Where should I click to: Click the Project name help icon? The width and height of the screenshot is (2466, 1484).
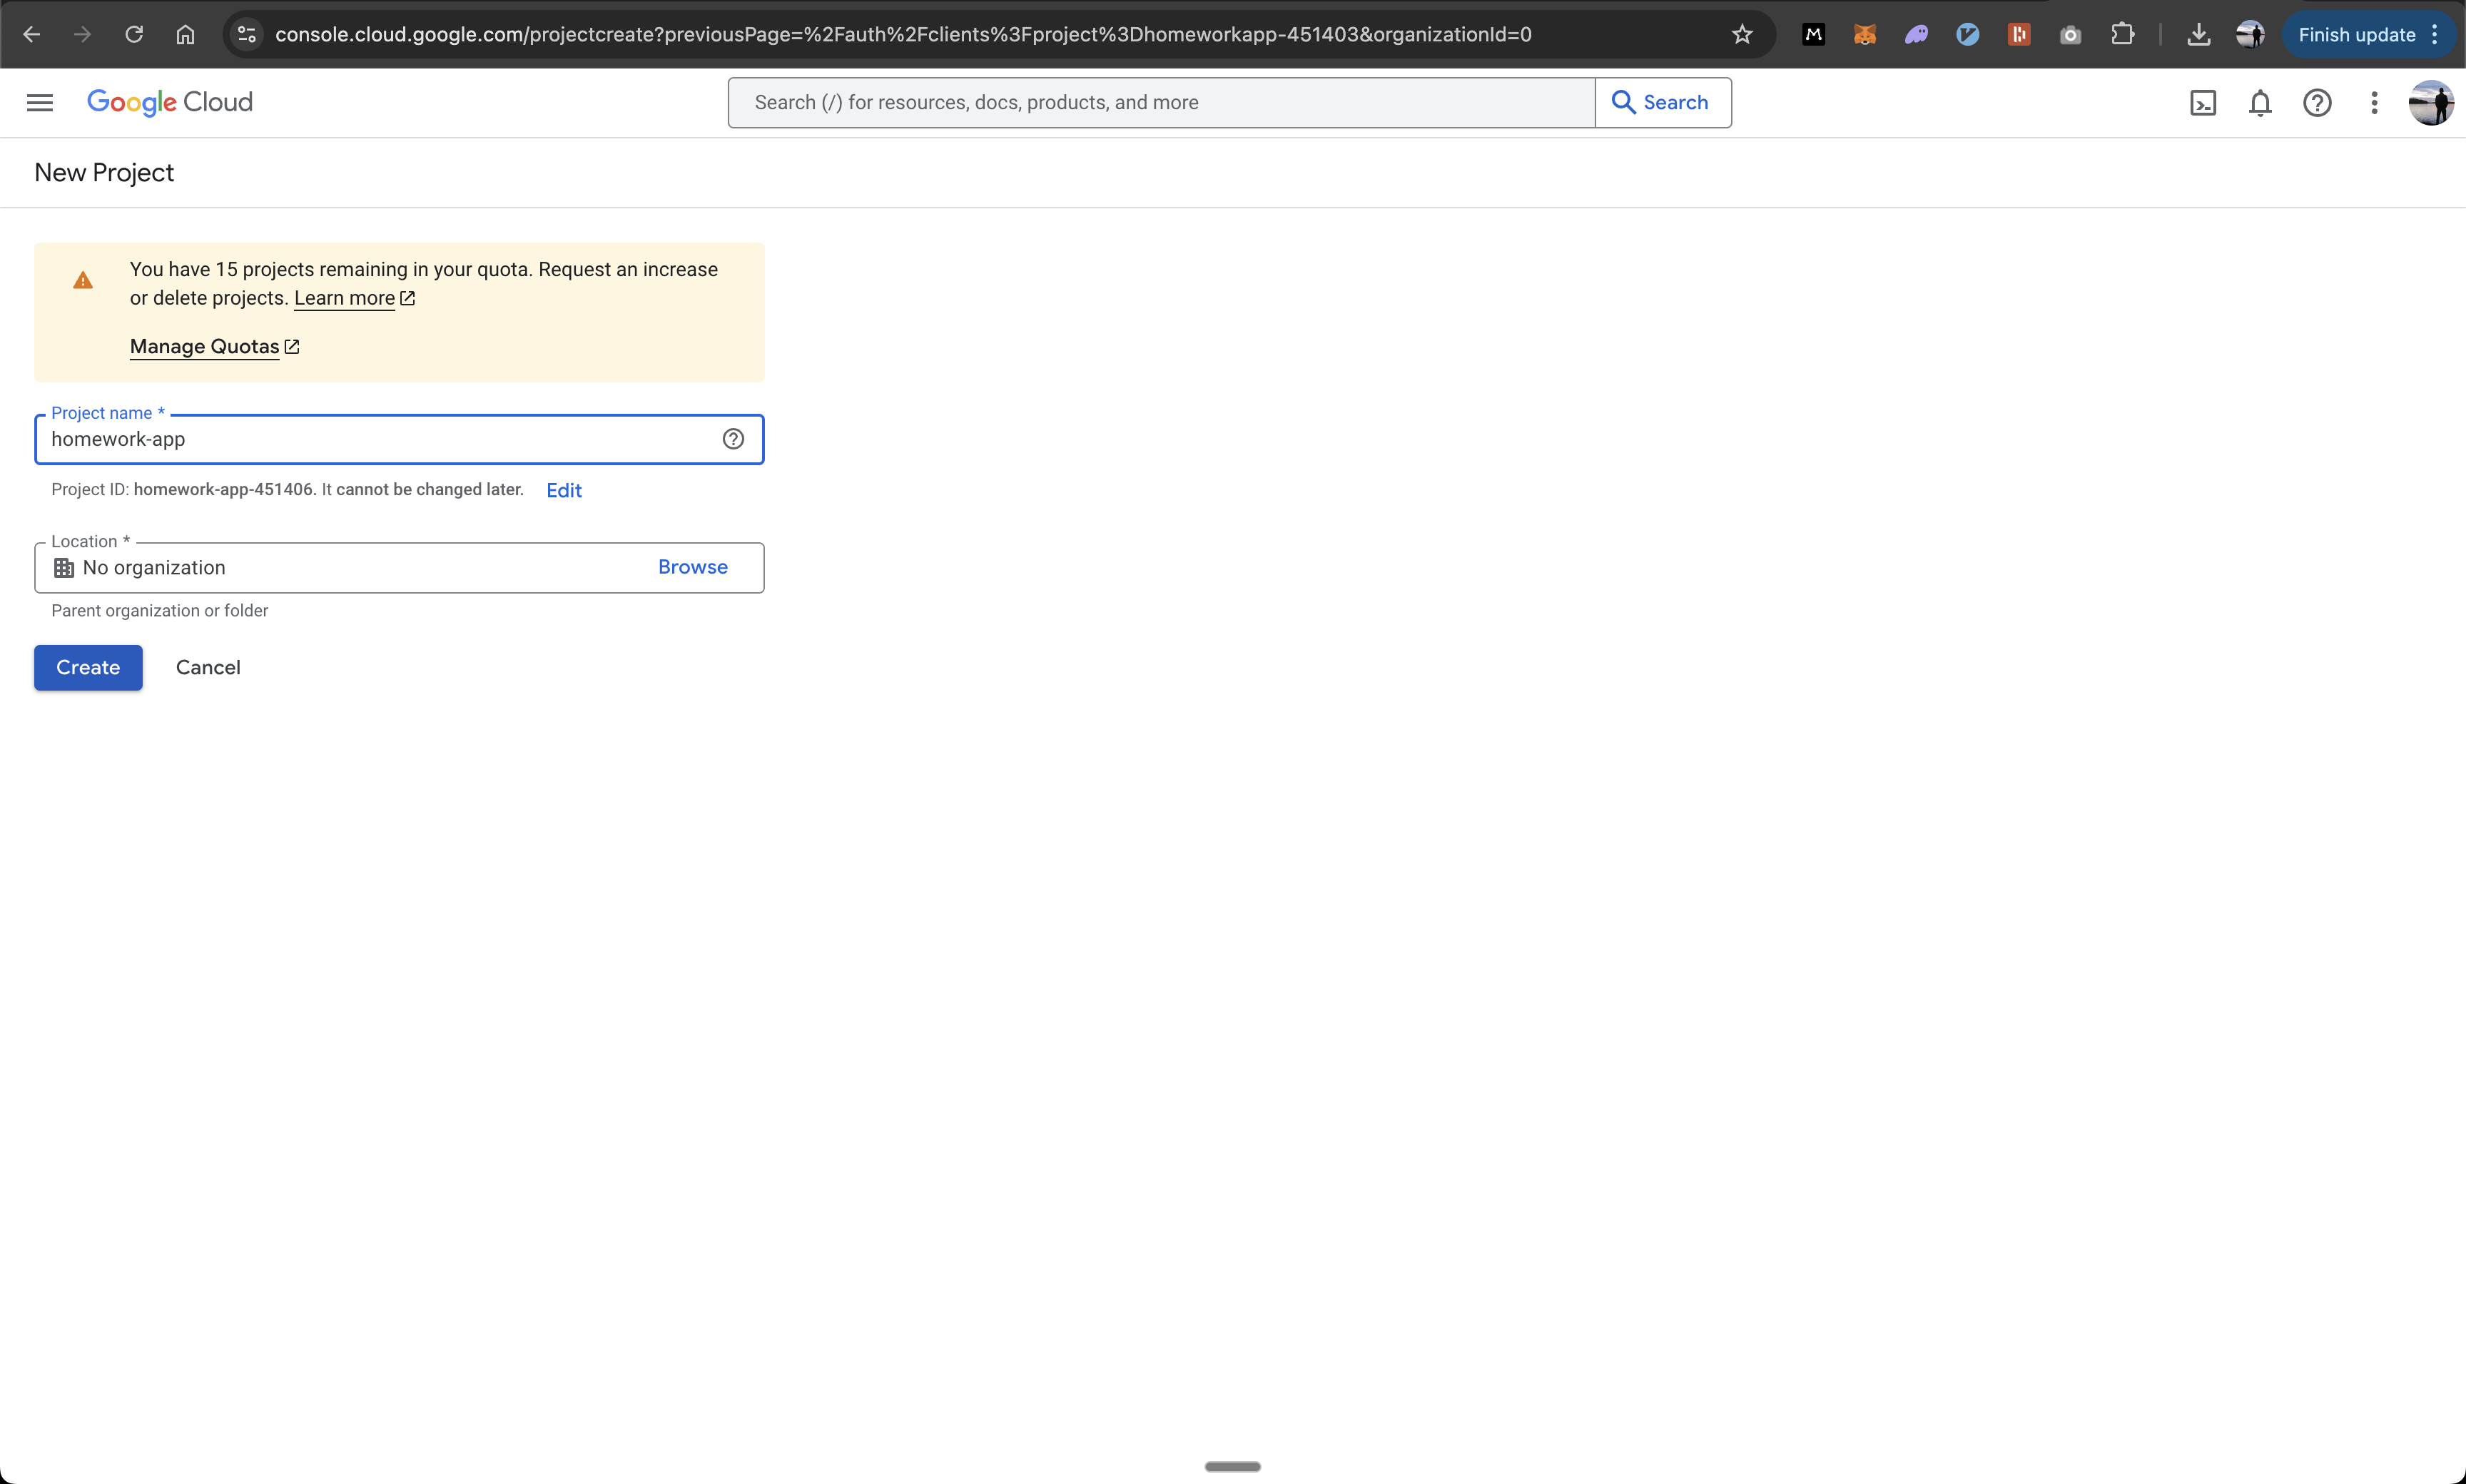(733, 439)
